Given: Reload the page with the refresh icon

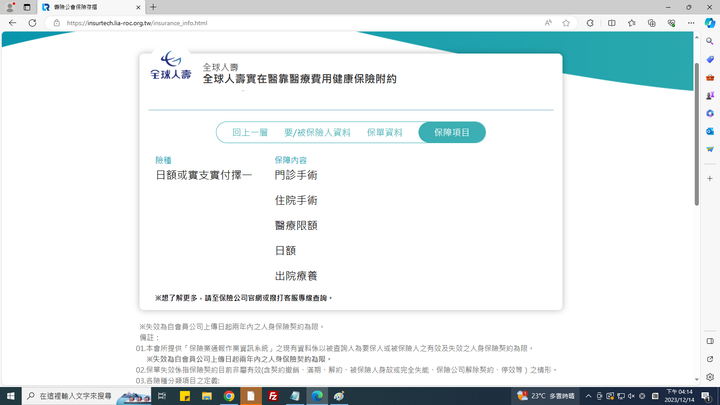Looking at the screenshot, I should click(32, 22).
